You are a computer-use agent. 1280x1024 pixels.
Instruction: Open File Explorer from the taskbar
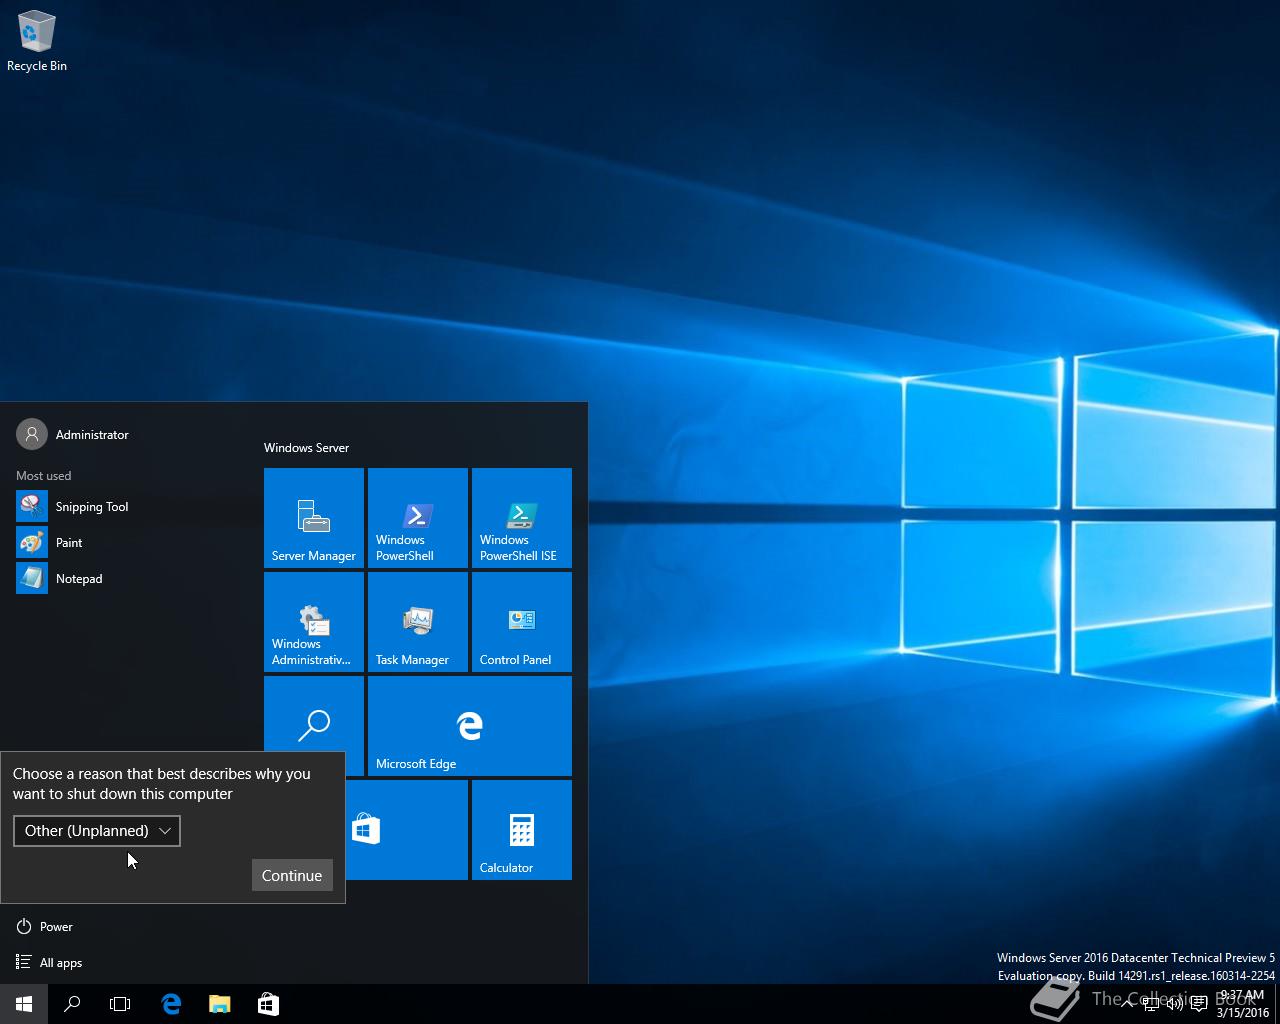point(219,1004)
